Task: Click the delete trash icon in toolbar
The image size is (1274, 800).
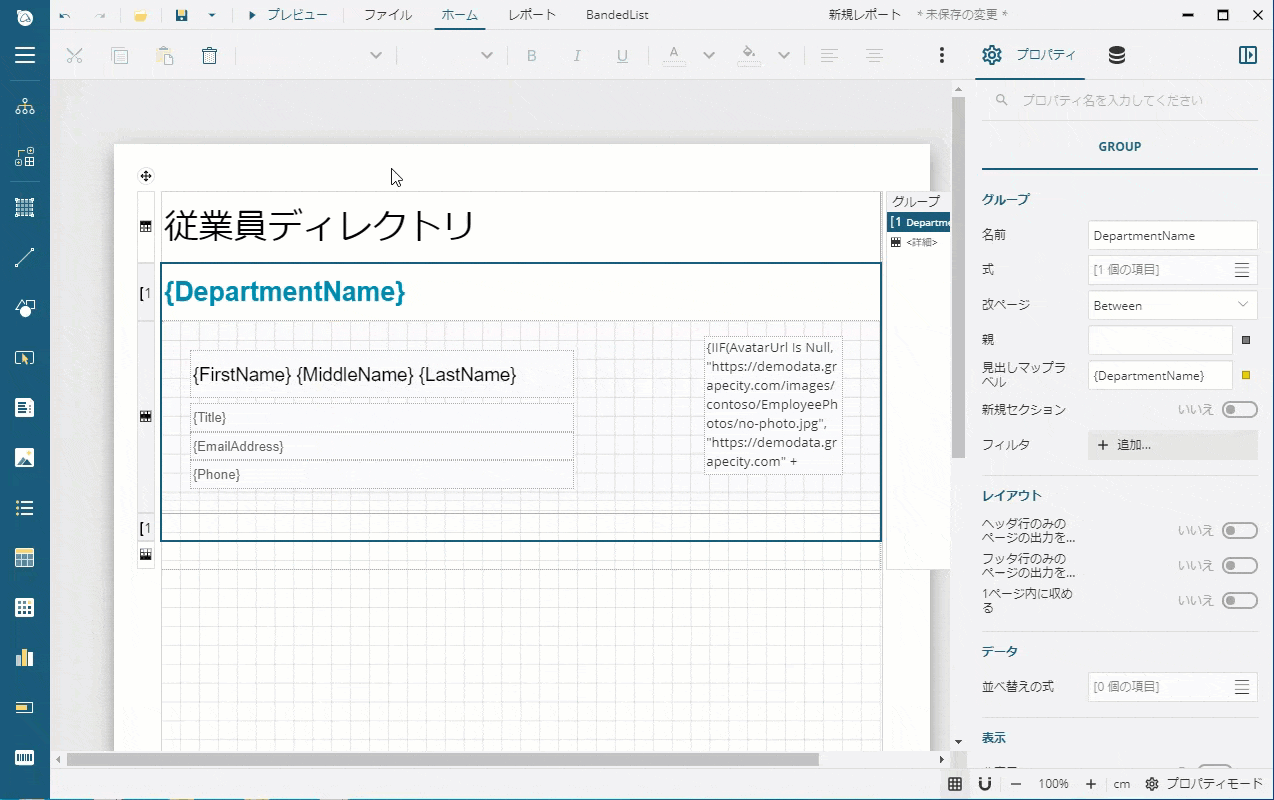Action: click(209, 56)
